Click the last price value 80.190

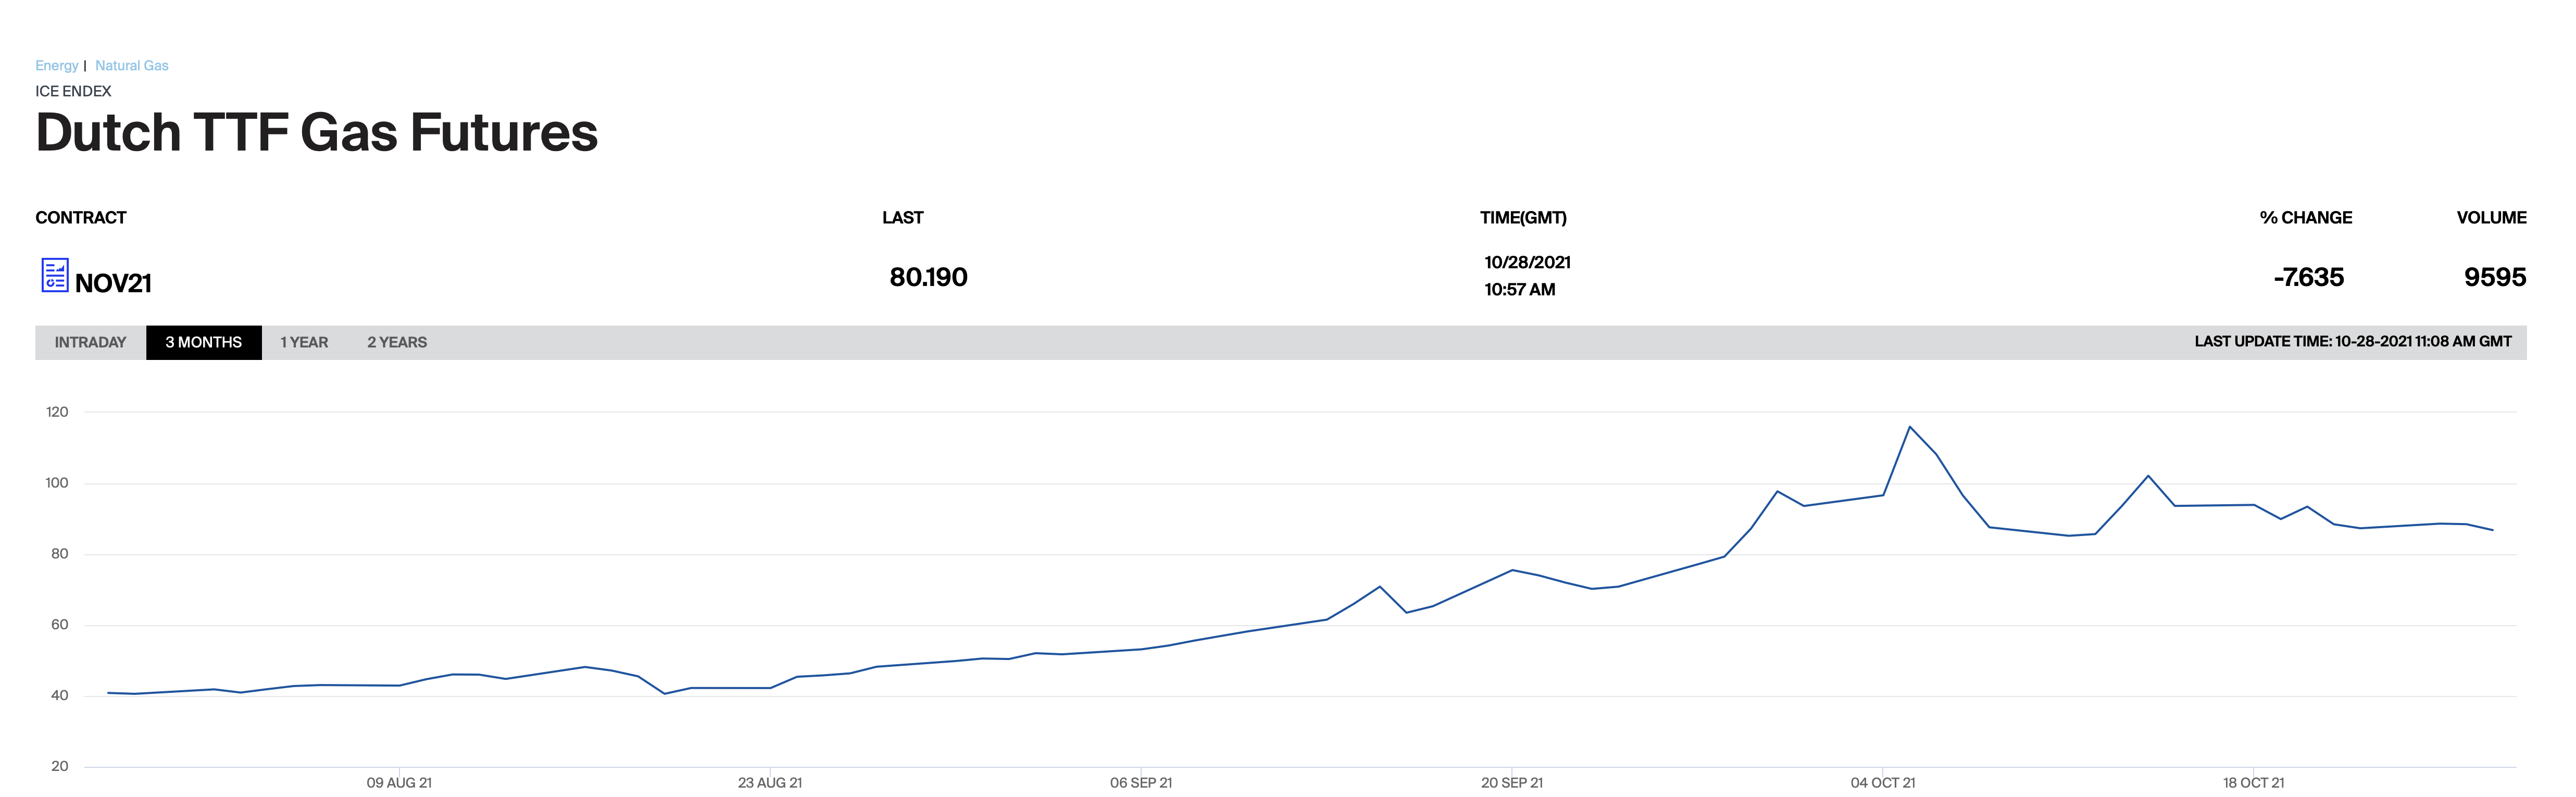click(x=928, y=277)
